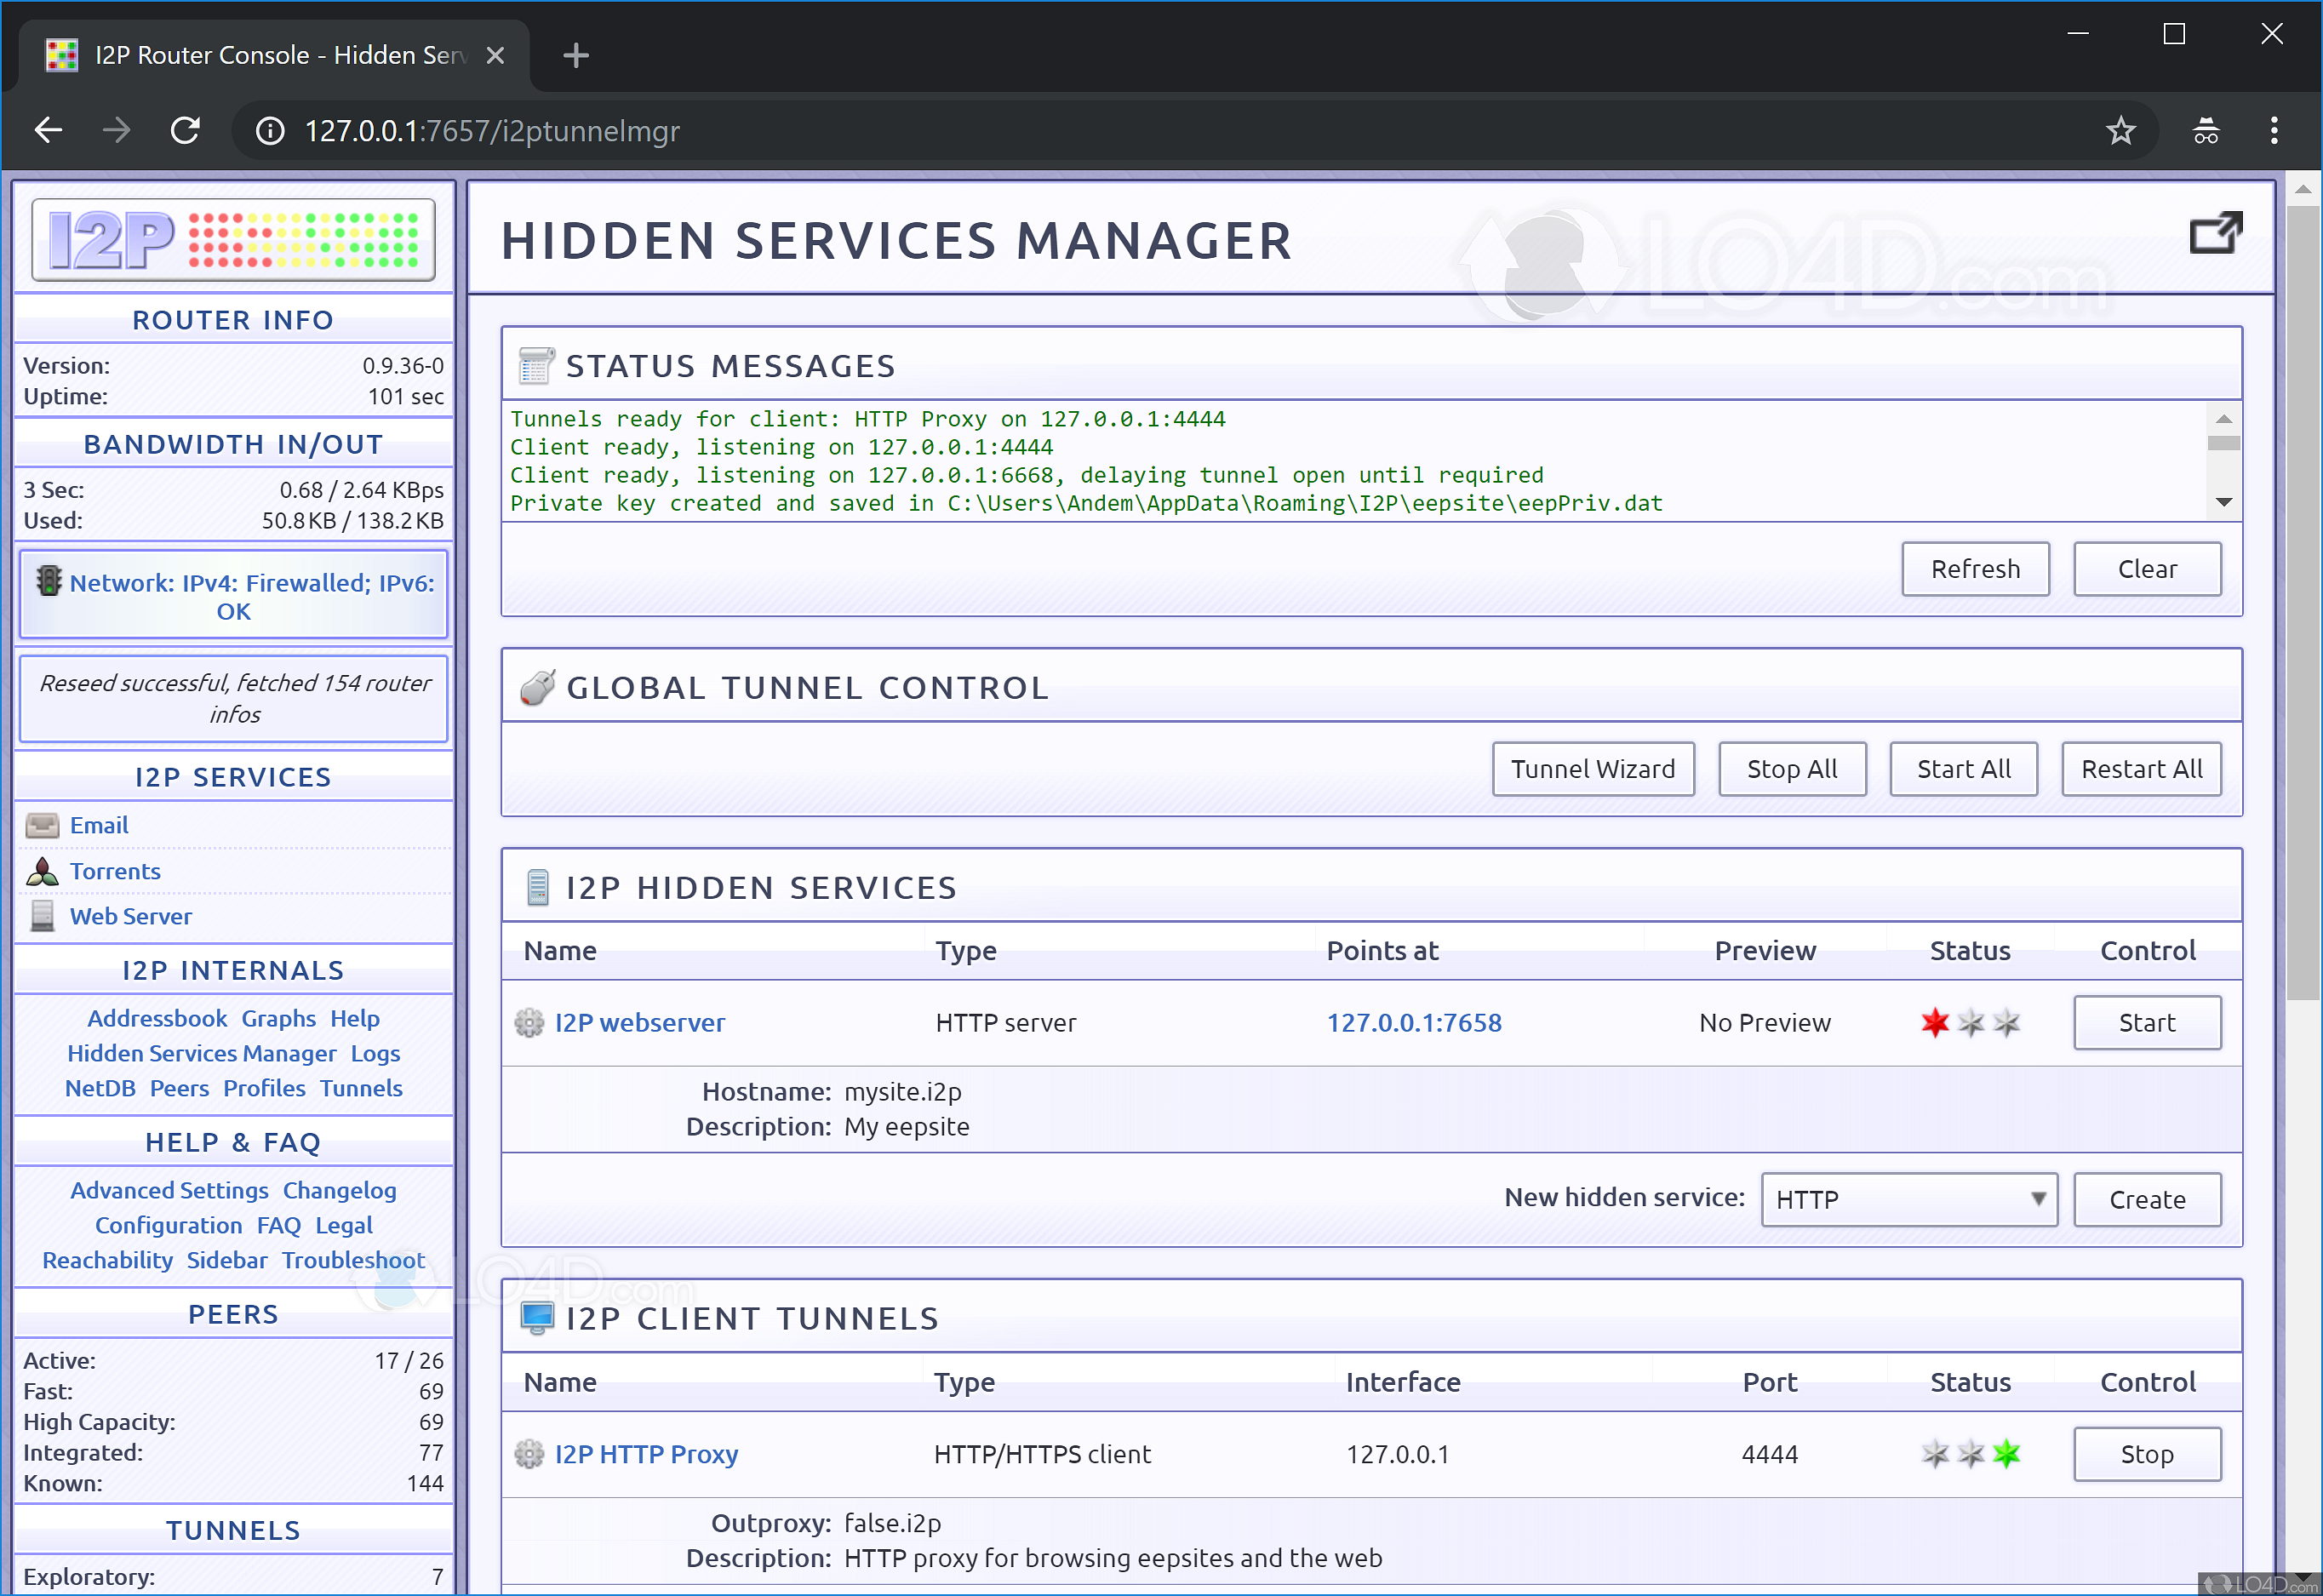Open the Chrome three-dot menu
Viewport: 2323px width, 1596px height.
[2274, 130]
